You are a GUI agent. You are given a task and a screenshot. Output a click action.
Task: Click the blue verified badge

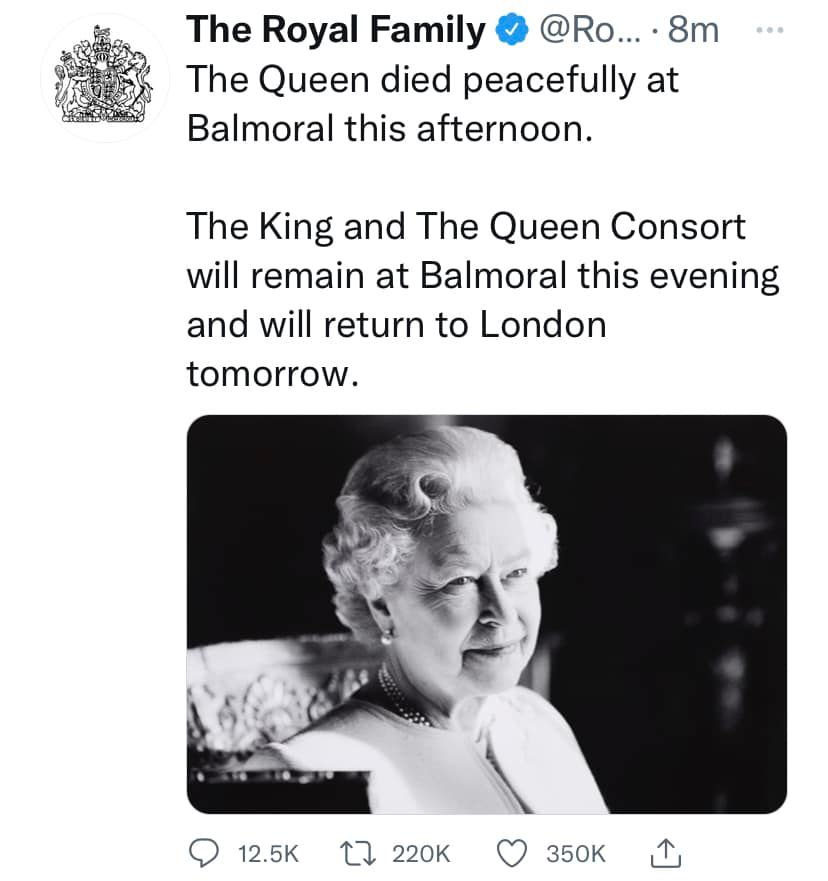click(x=511, y=31)
